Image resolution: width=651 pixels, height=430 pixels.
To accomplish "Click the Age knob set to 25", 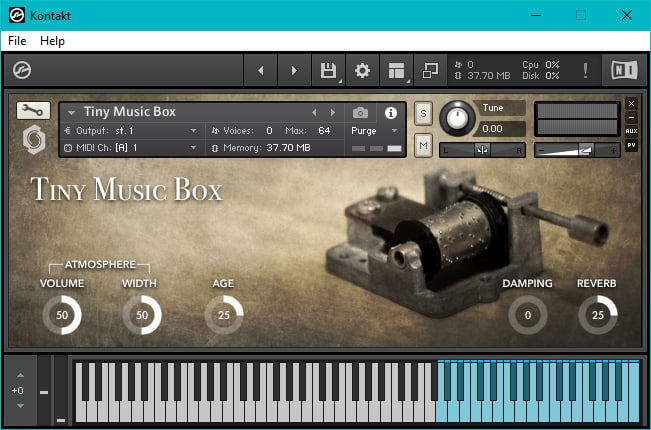I will tap(224, 315).
